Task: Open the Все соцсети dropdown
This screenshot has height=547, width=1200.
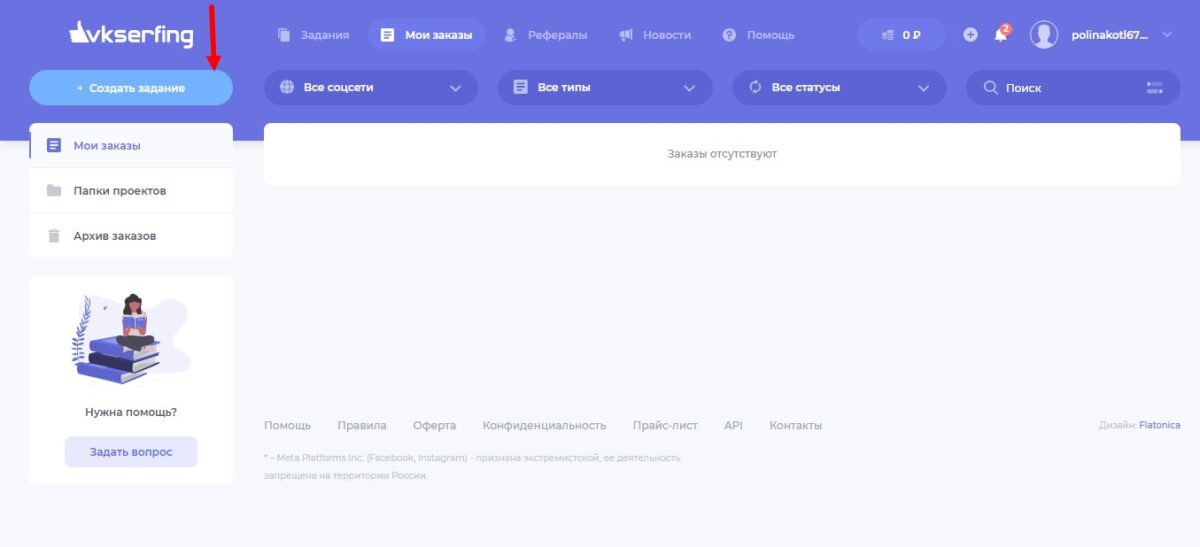Action: click(x=371, y=88)
